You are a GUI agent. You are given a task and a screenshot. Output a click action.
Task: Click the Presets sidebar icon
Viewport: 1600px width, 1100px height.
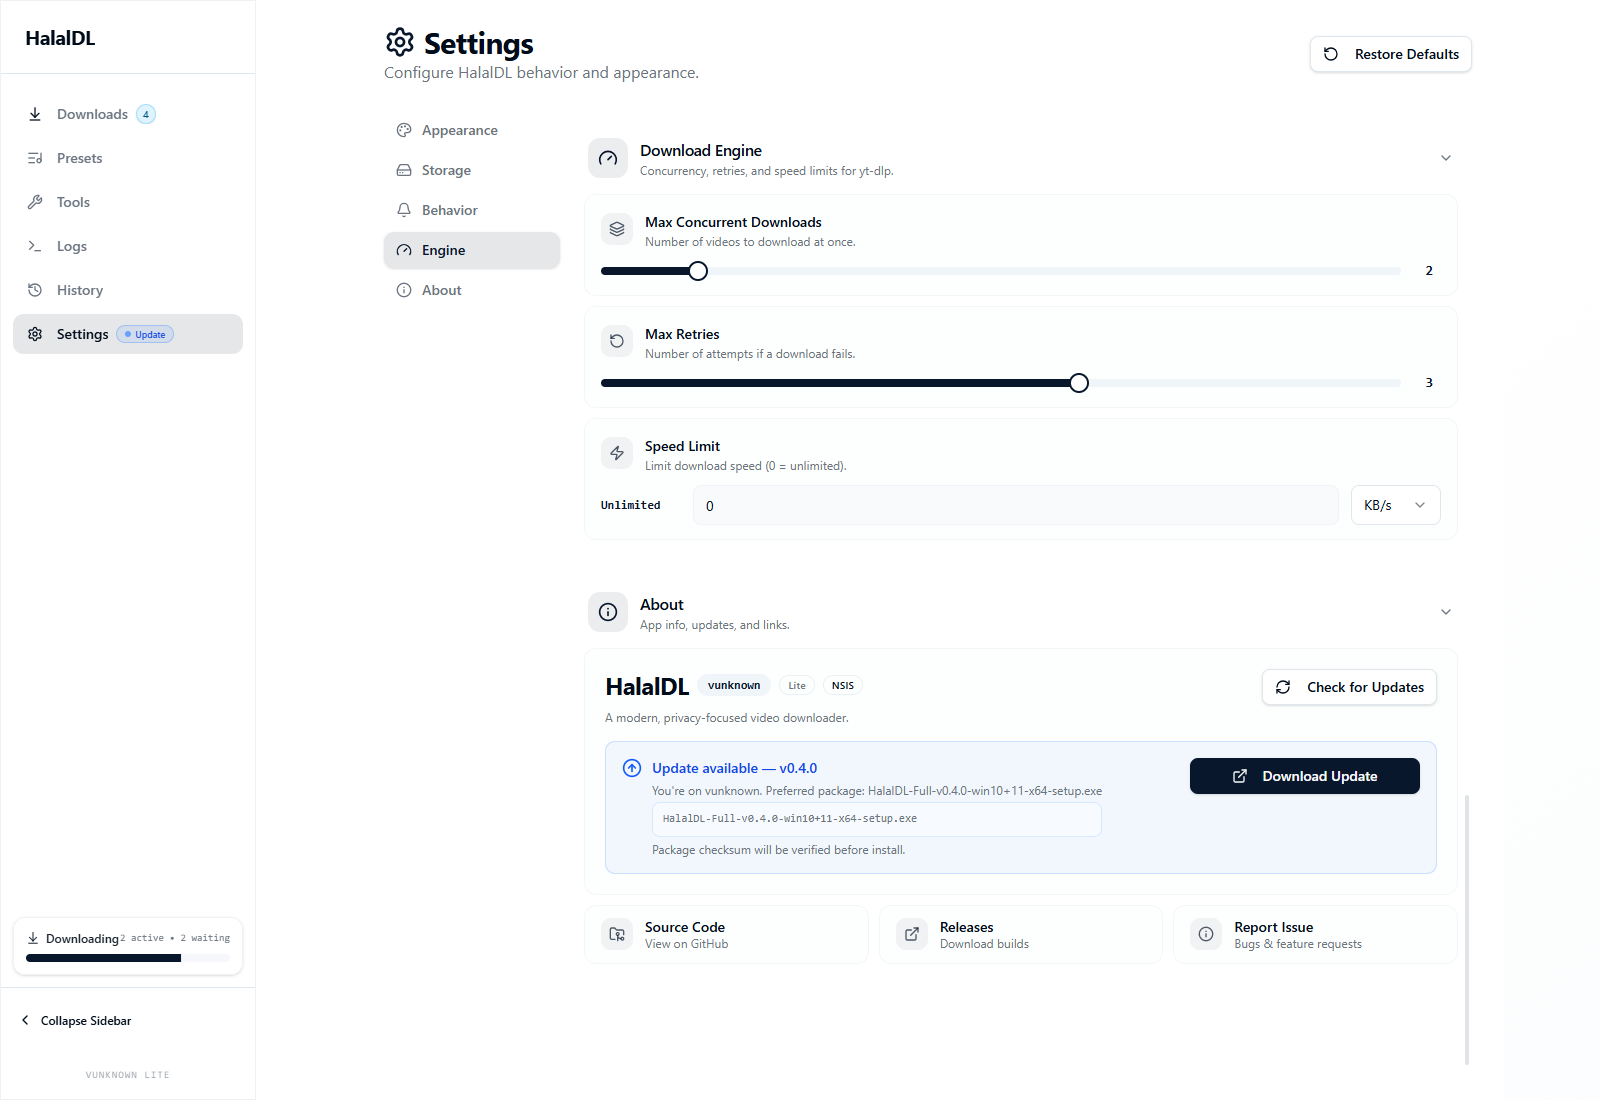click(x=35, y=158)
